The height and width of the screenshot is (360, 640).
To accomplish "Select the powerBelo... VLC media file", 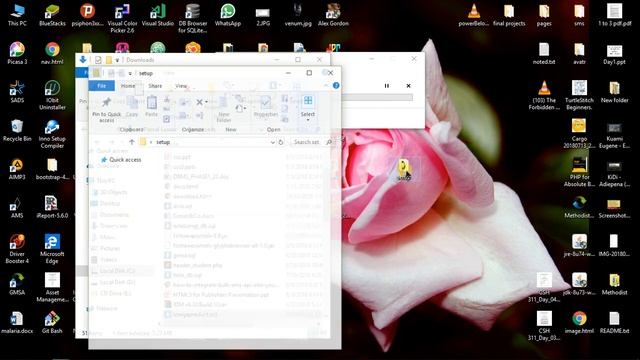I will click(x=473, y=16).
